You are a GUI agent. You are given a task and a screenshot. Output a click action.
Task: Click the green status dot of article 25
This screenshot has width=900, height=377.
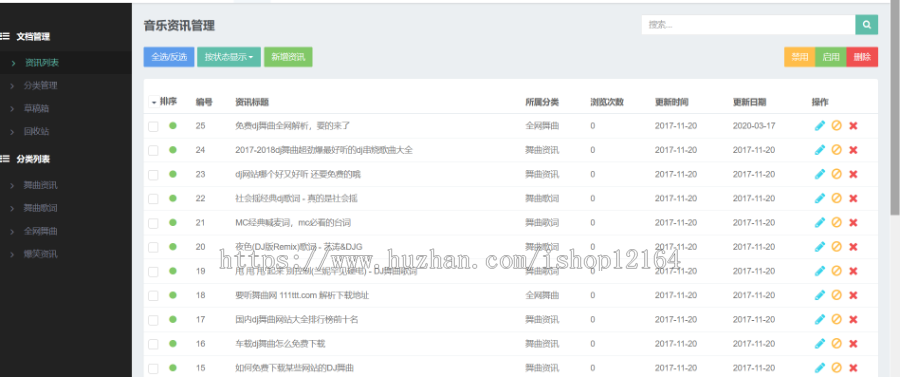click(x=173, y=126)
